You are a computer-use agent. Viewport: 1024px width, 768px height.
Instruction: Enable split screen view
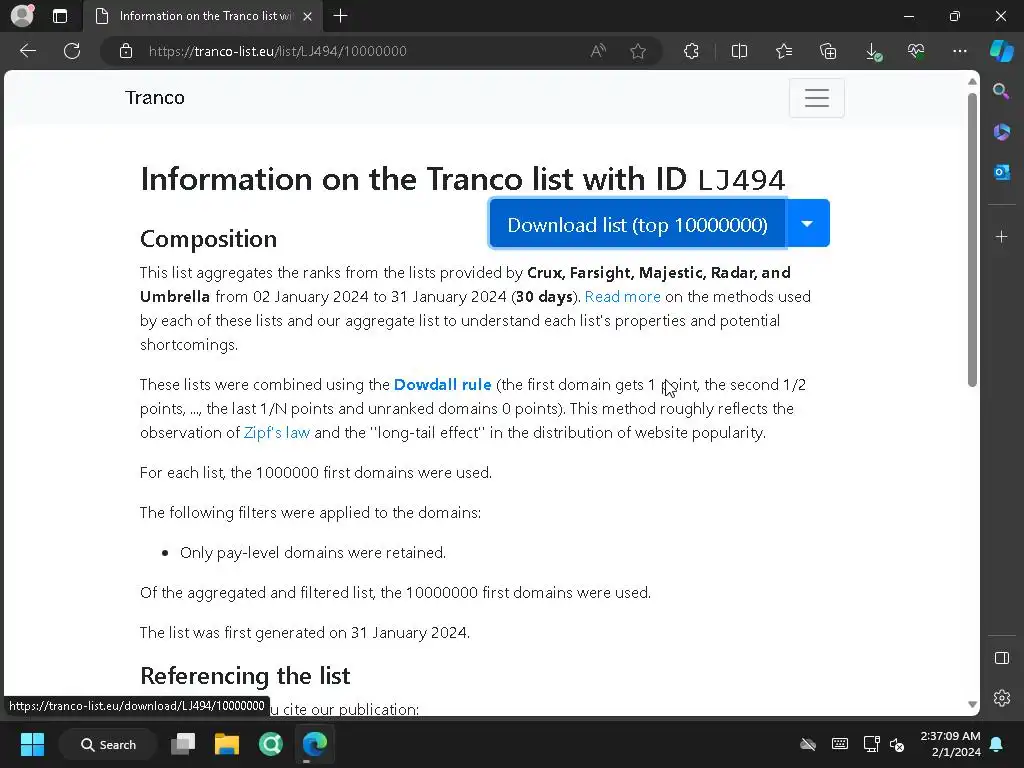coord(739,51)
